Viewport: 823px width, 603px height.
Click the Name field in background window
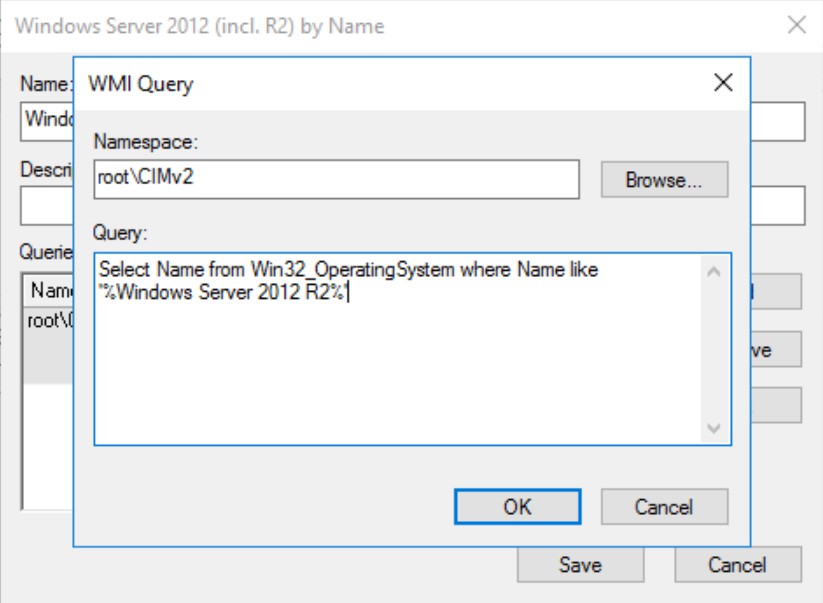(47, 121)
